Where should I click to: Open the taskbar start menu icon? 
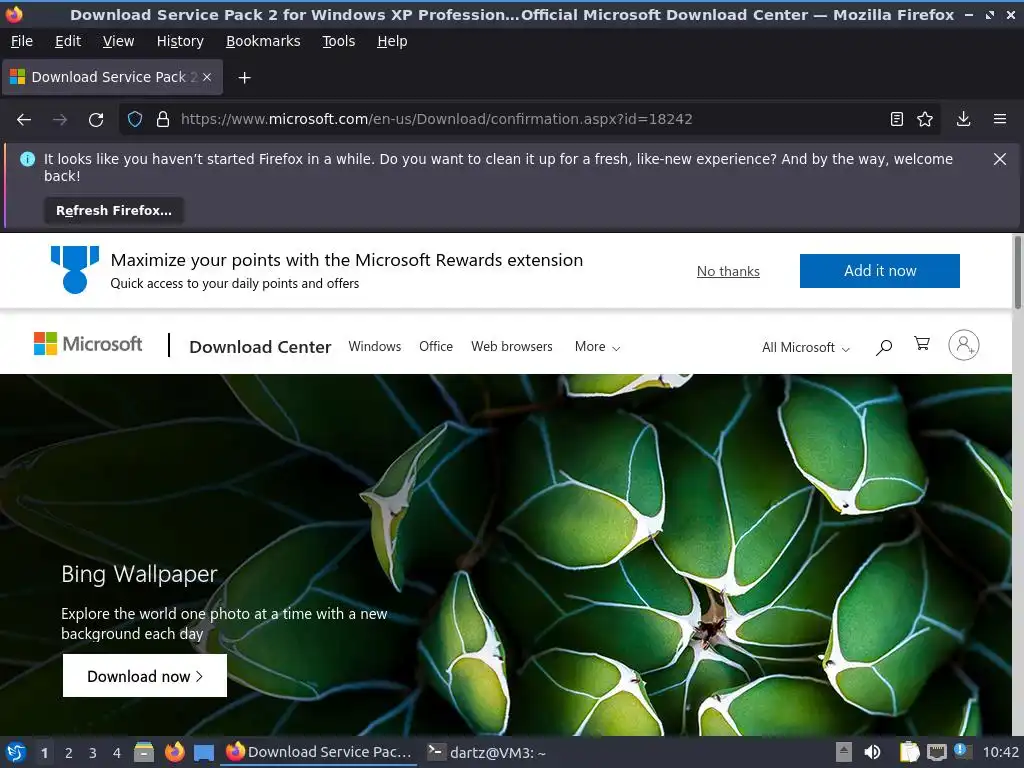[15, 752]
